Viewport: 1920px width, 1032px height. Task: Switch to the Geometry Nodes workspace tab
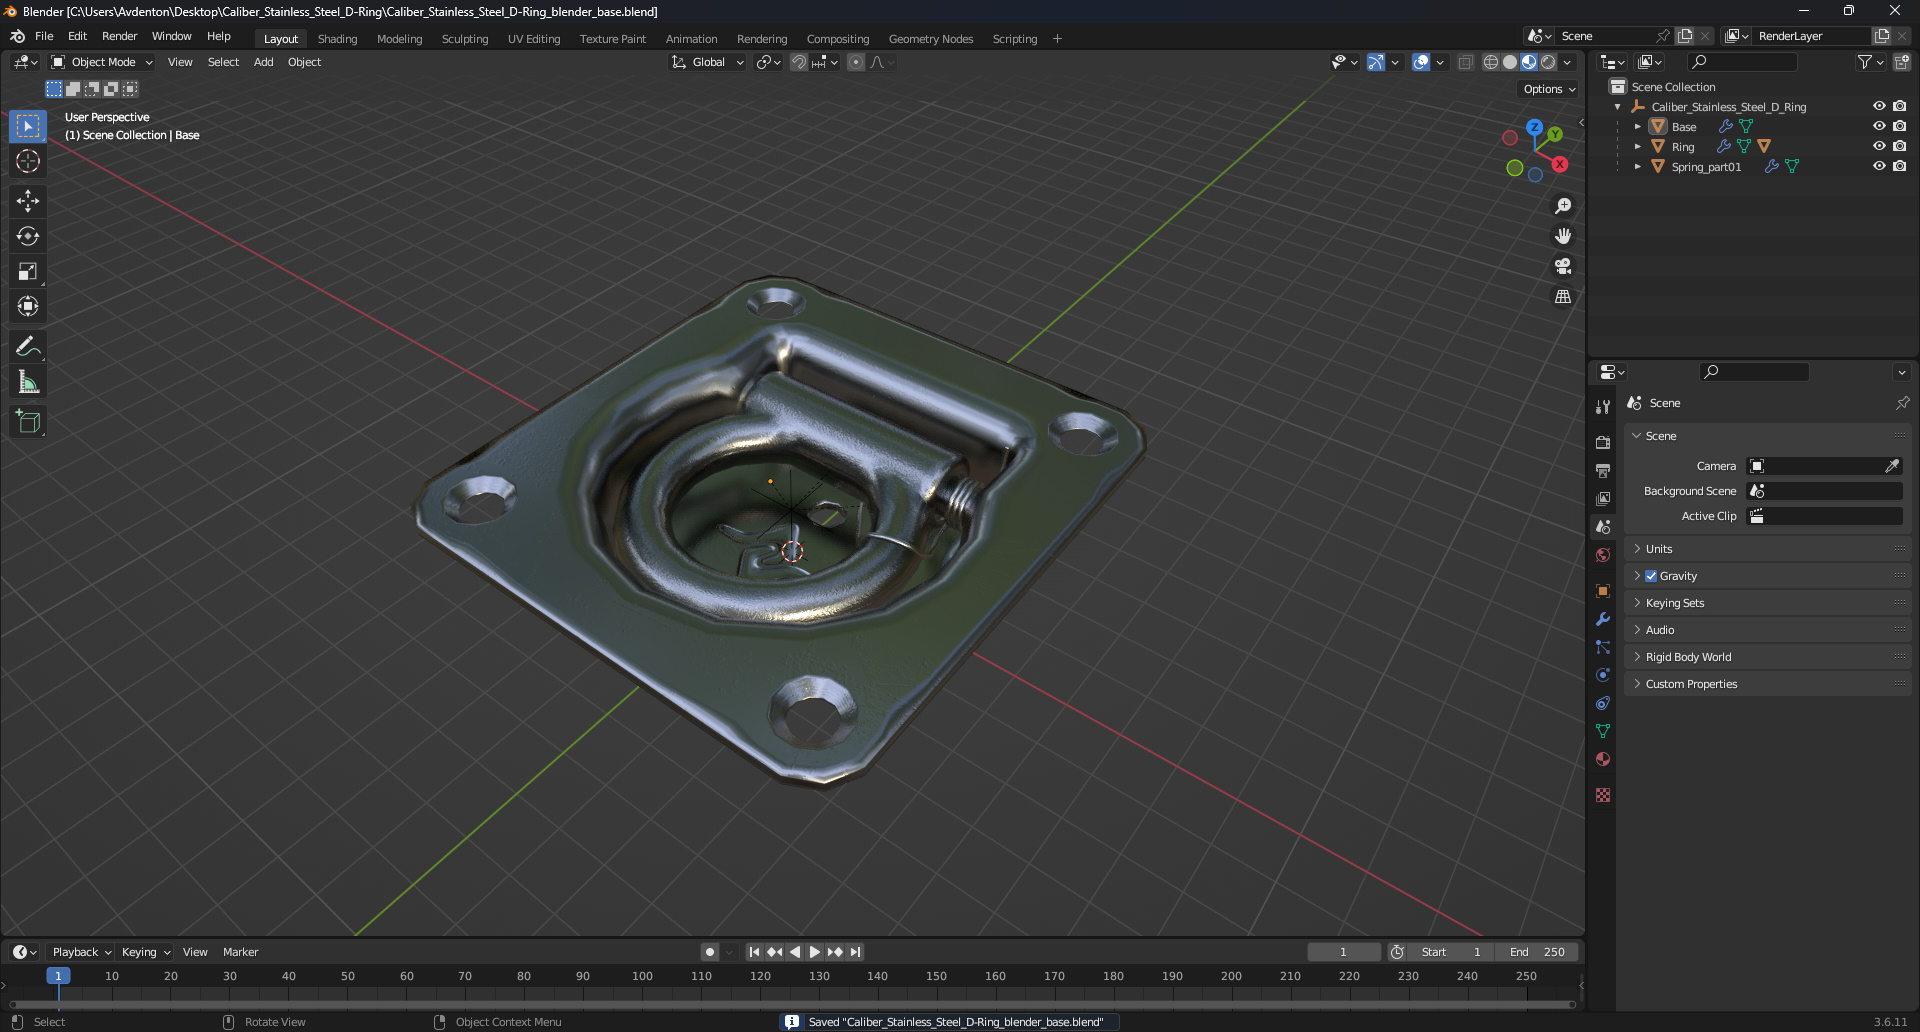click(931, 39)
